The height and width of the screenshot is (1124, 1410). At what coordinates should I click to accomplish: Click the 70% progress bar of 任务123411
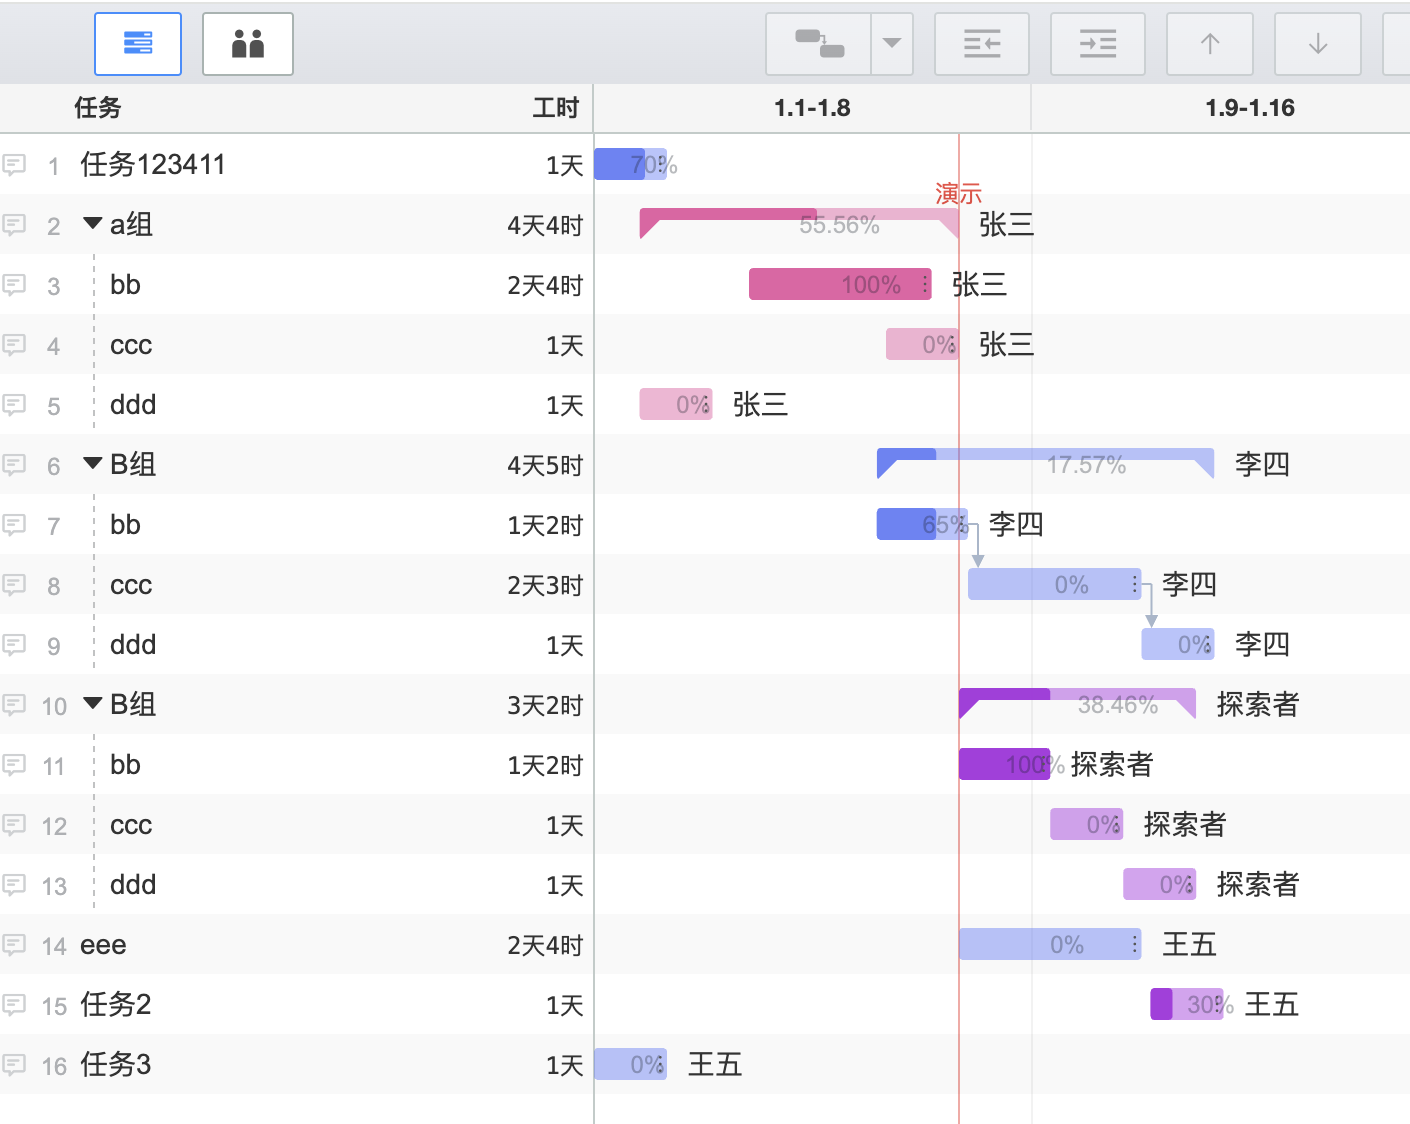[630, 164]
